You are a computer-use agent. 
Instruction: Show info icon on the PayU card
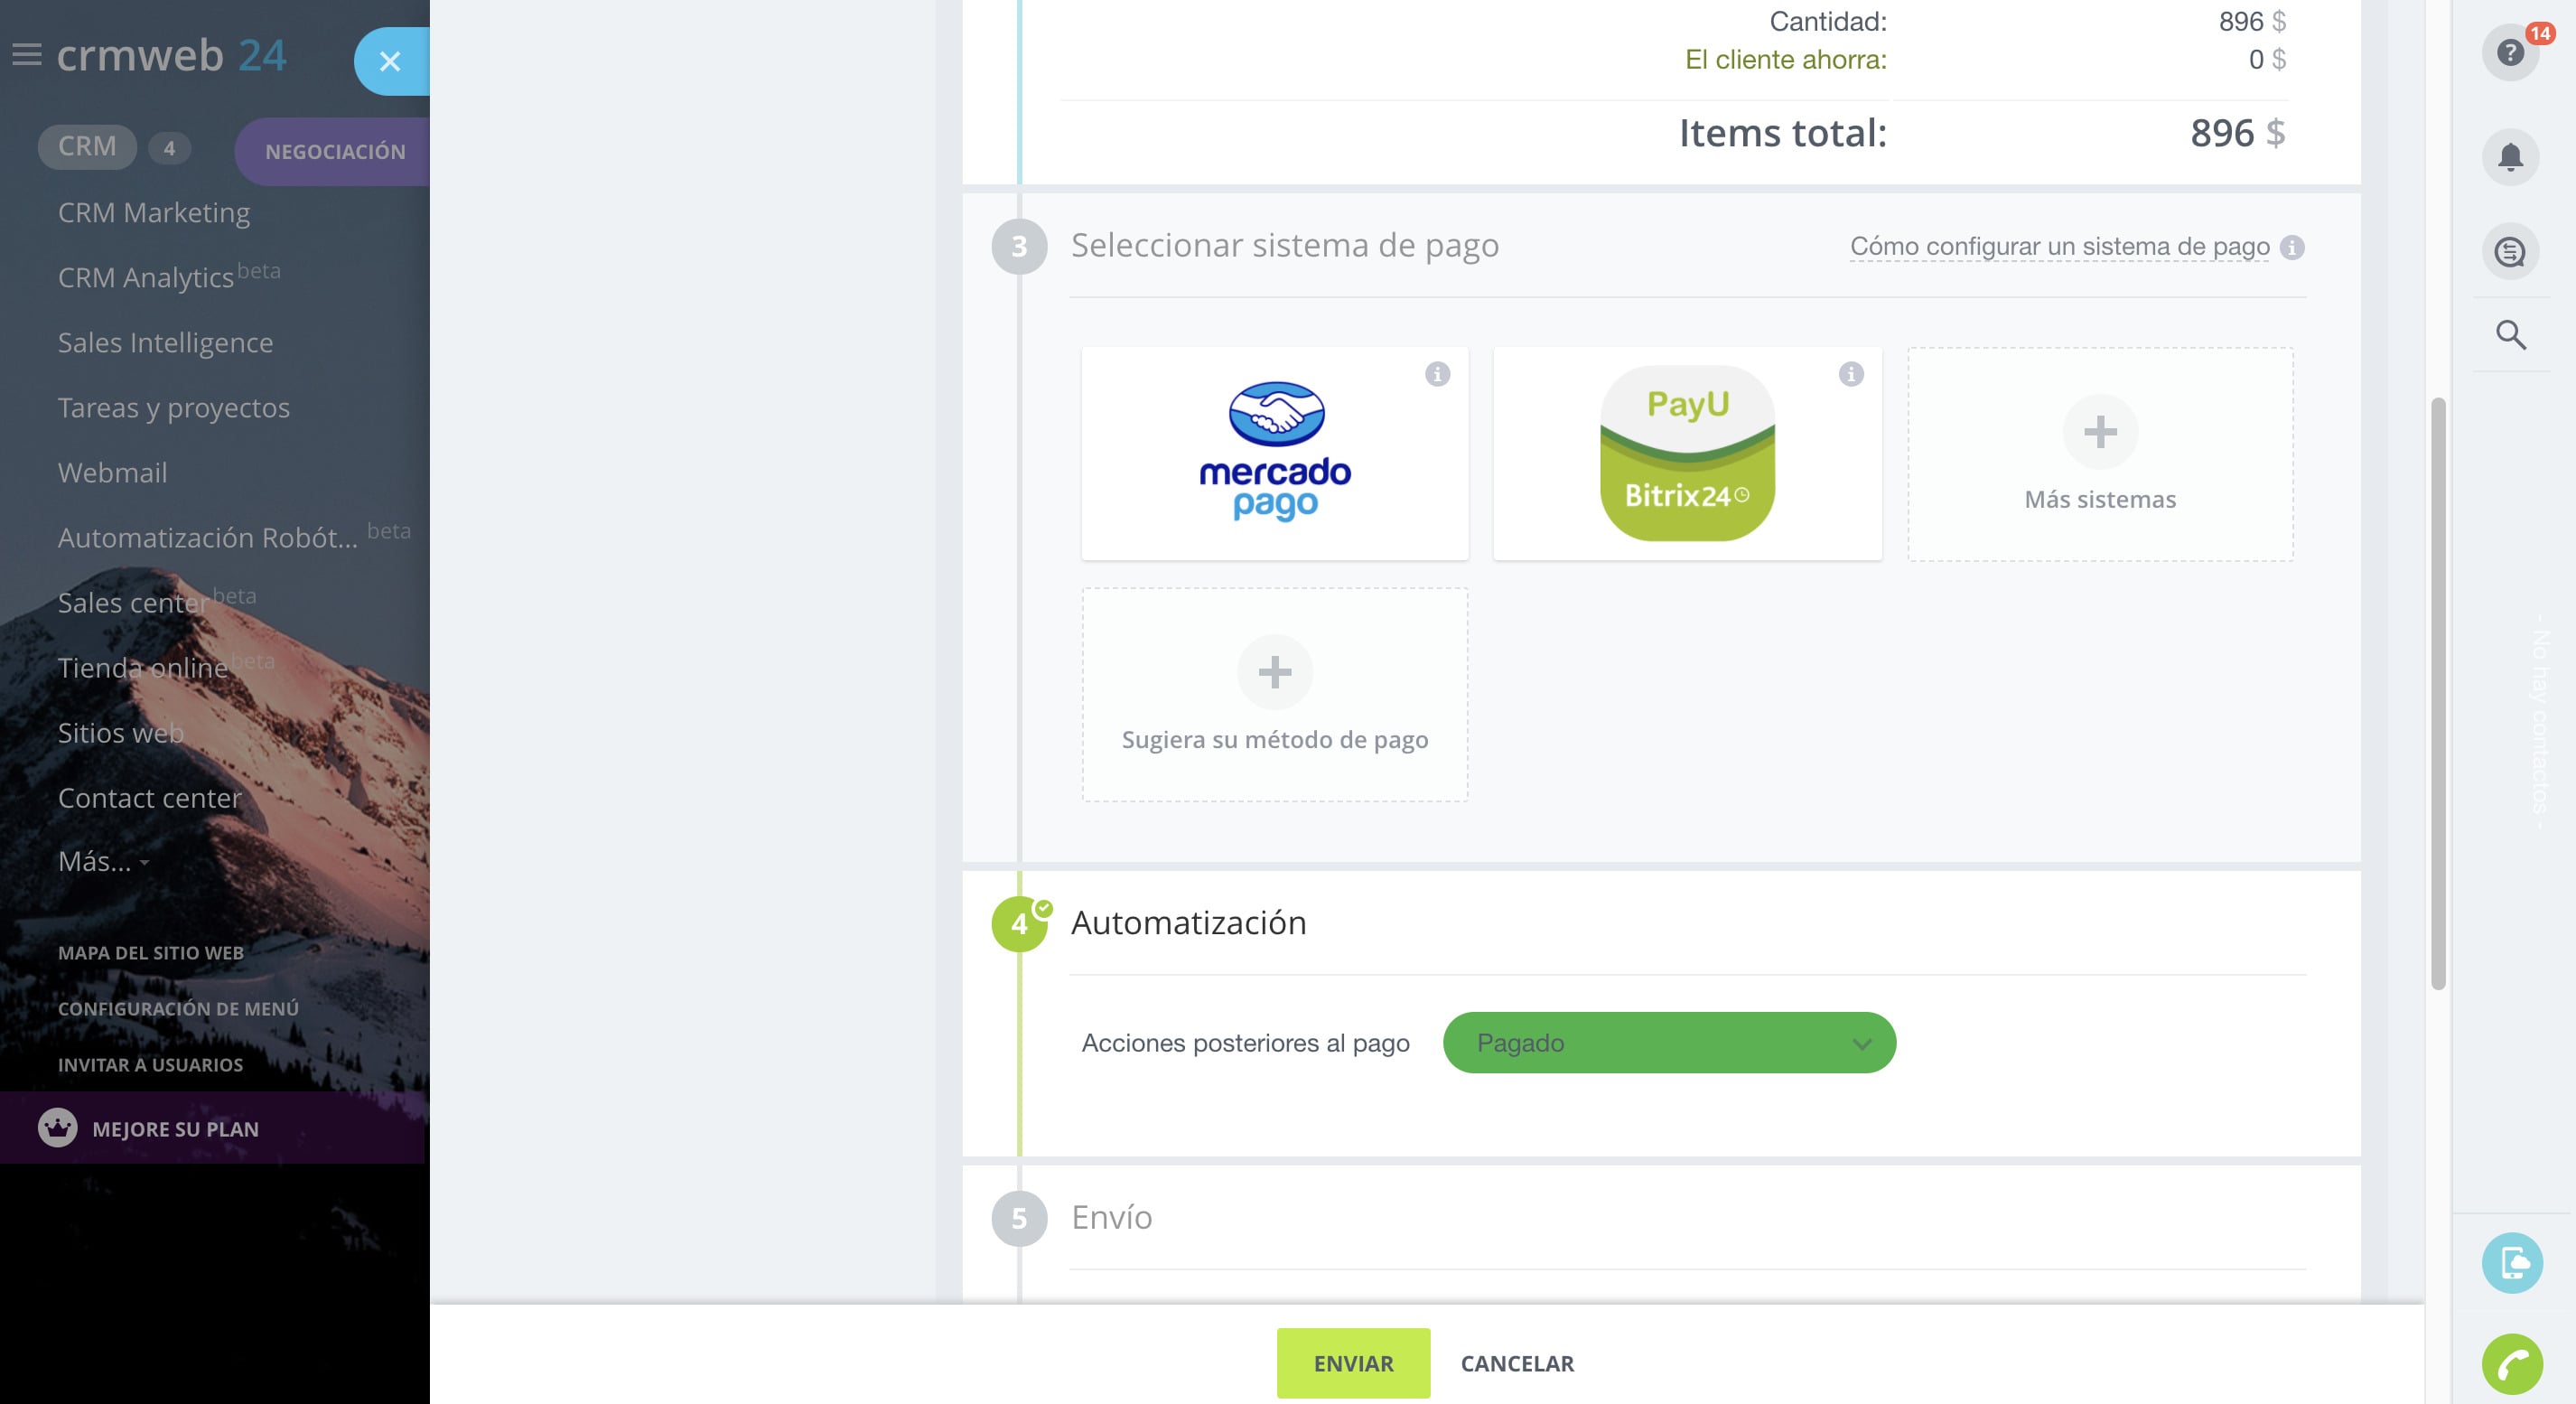point(1851,374)
